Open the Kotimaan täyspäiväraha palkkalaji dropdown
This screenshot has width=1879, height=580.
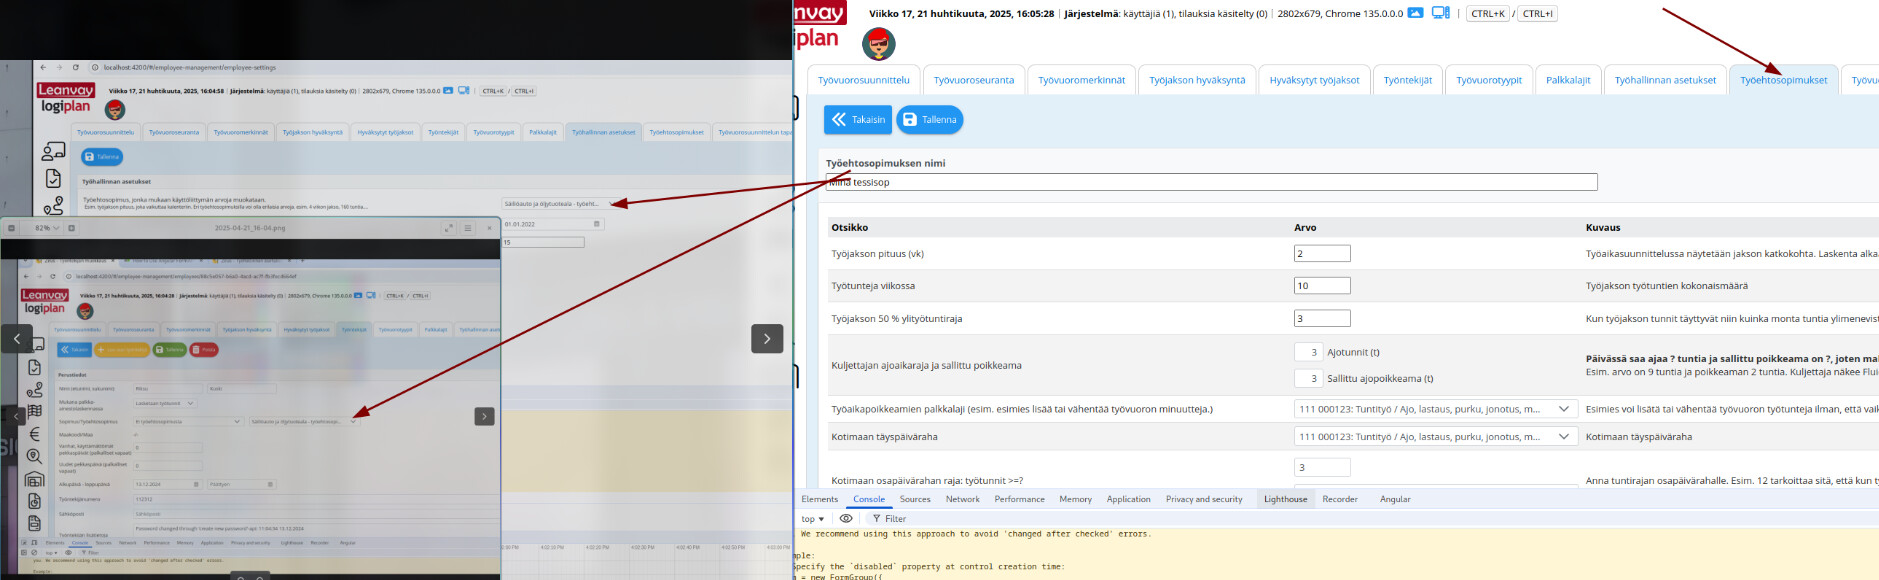click(1435, 437)
